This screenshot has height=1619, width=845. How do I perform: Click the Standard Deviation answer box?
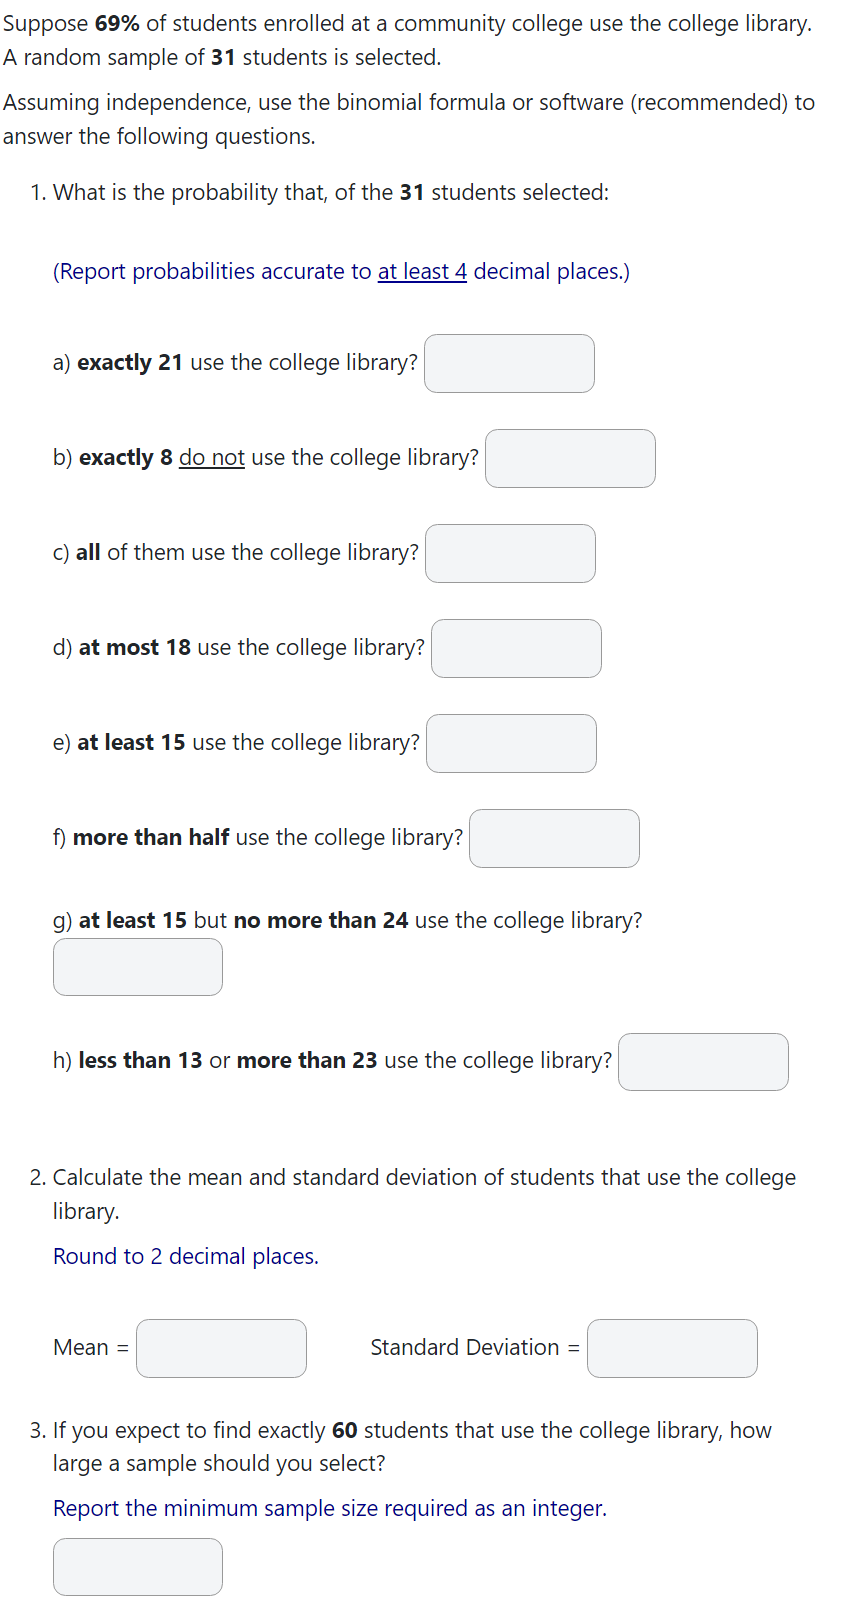(x=672, y=1348)
